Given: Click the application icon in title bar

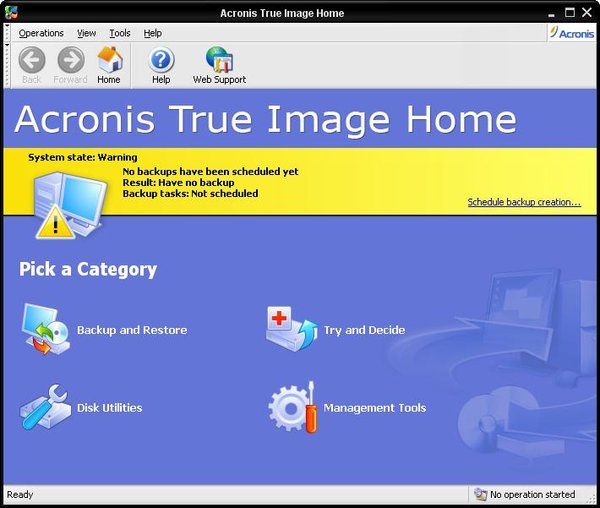Looking at the screenshot, I should (11, 12).
